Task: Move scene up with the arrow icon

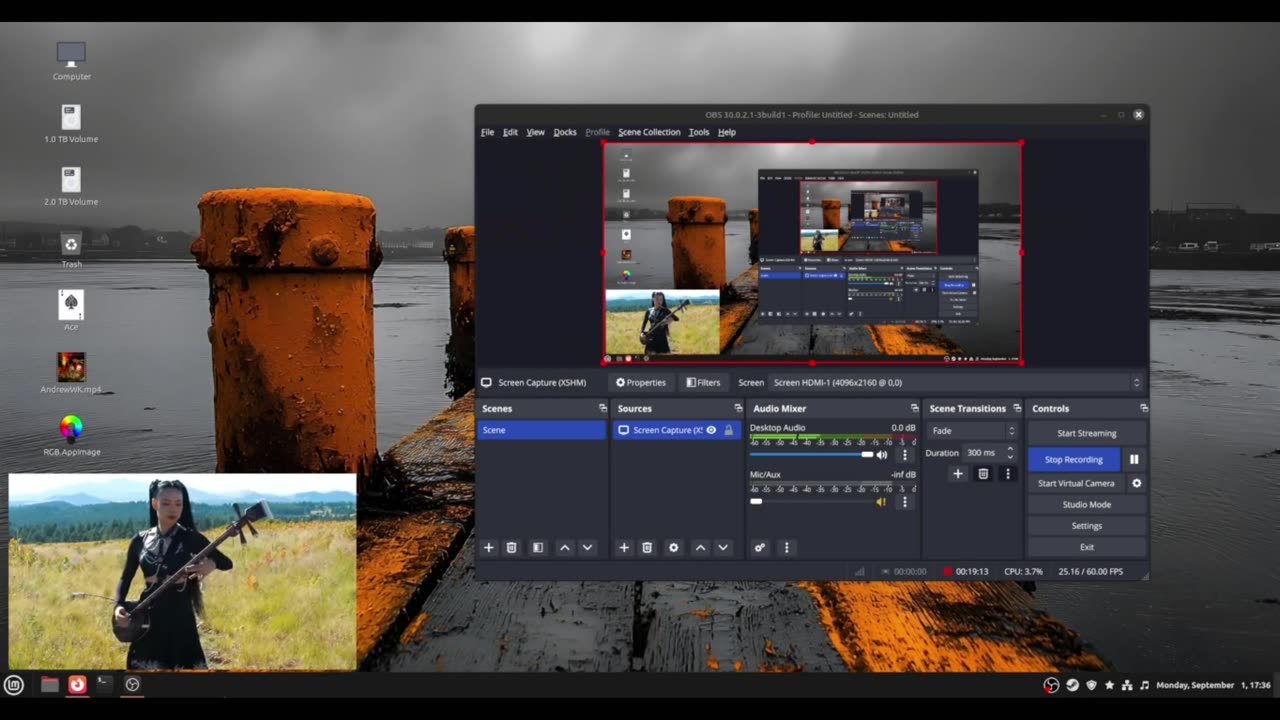Action: point(565,547)
